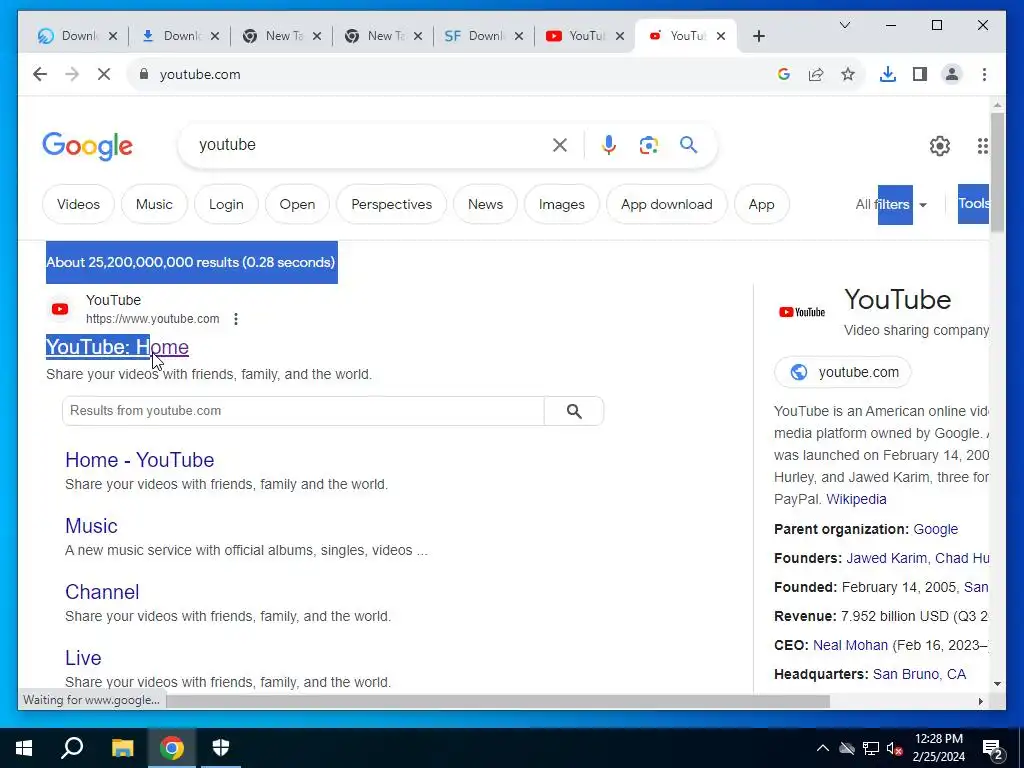Open the Channel sitelink
Image resolution: width=1024 pixels, height=768 pixels.
(x=102, y=592)
